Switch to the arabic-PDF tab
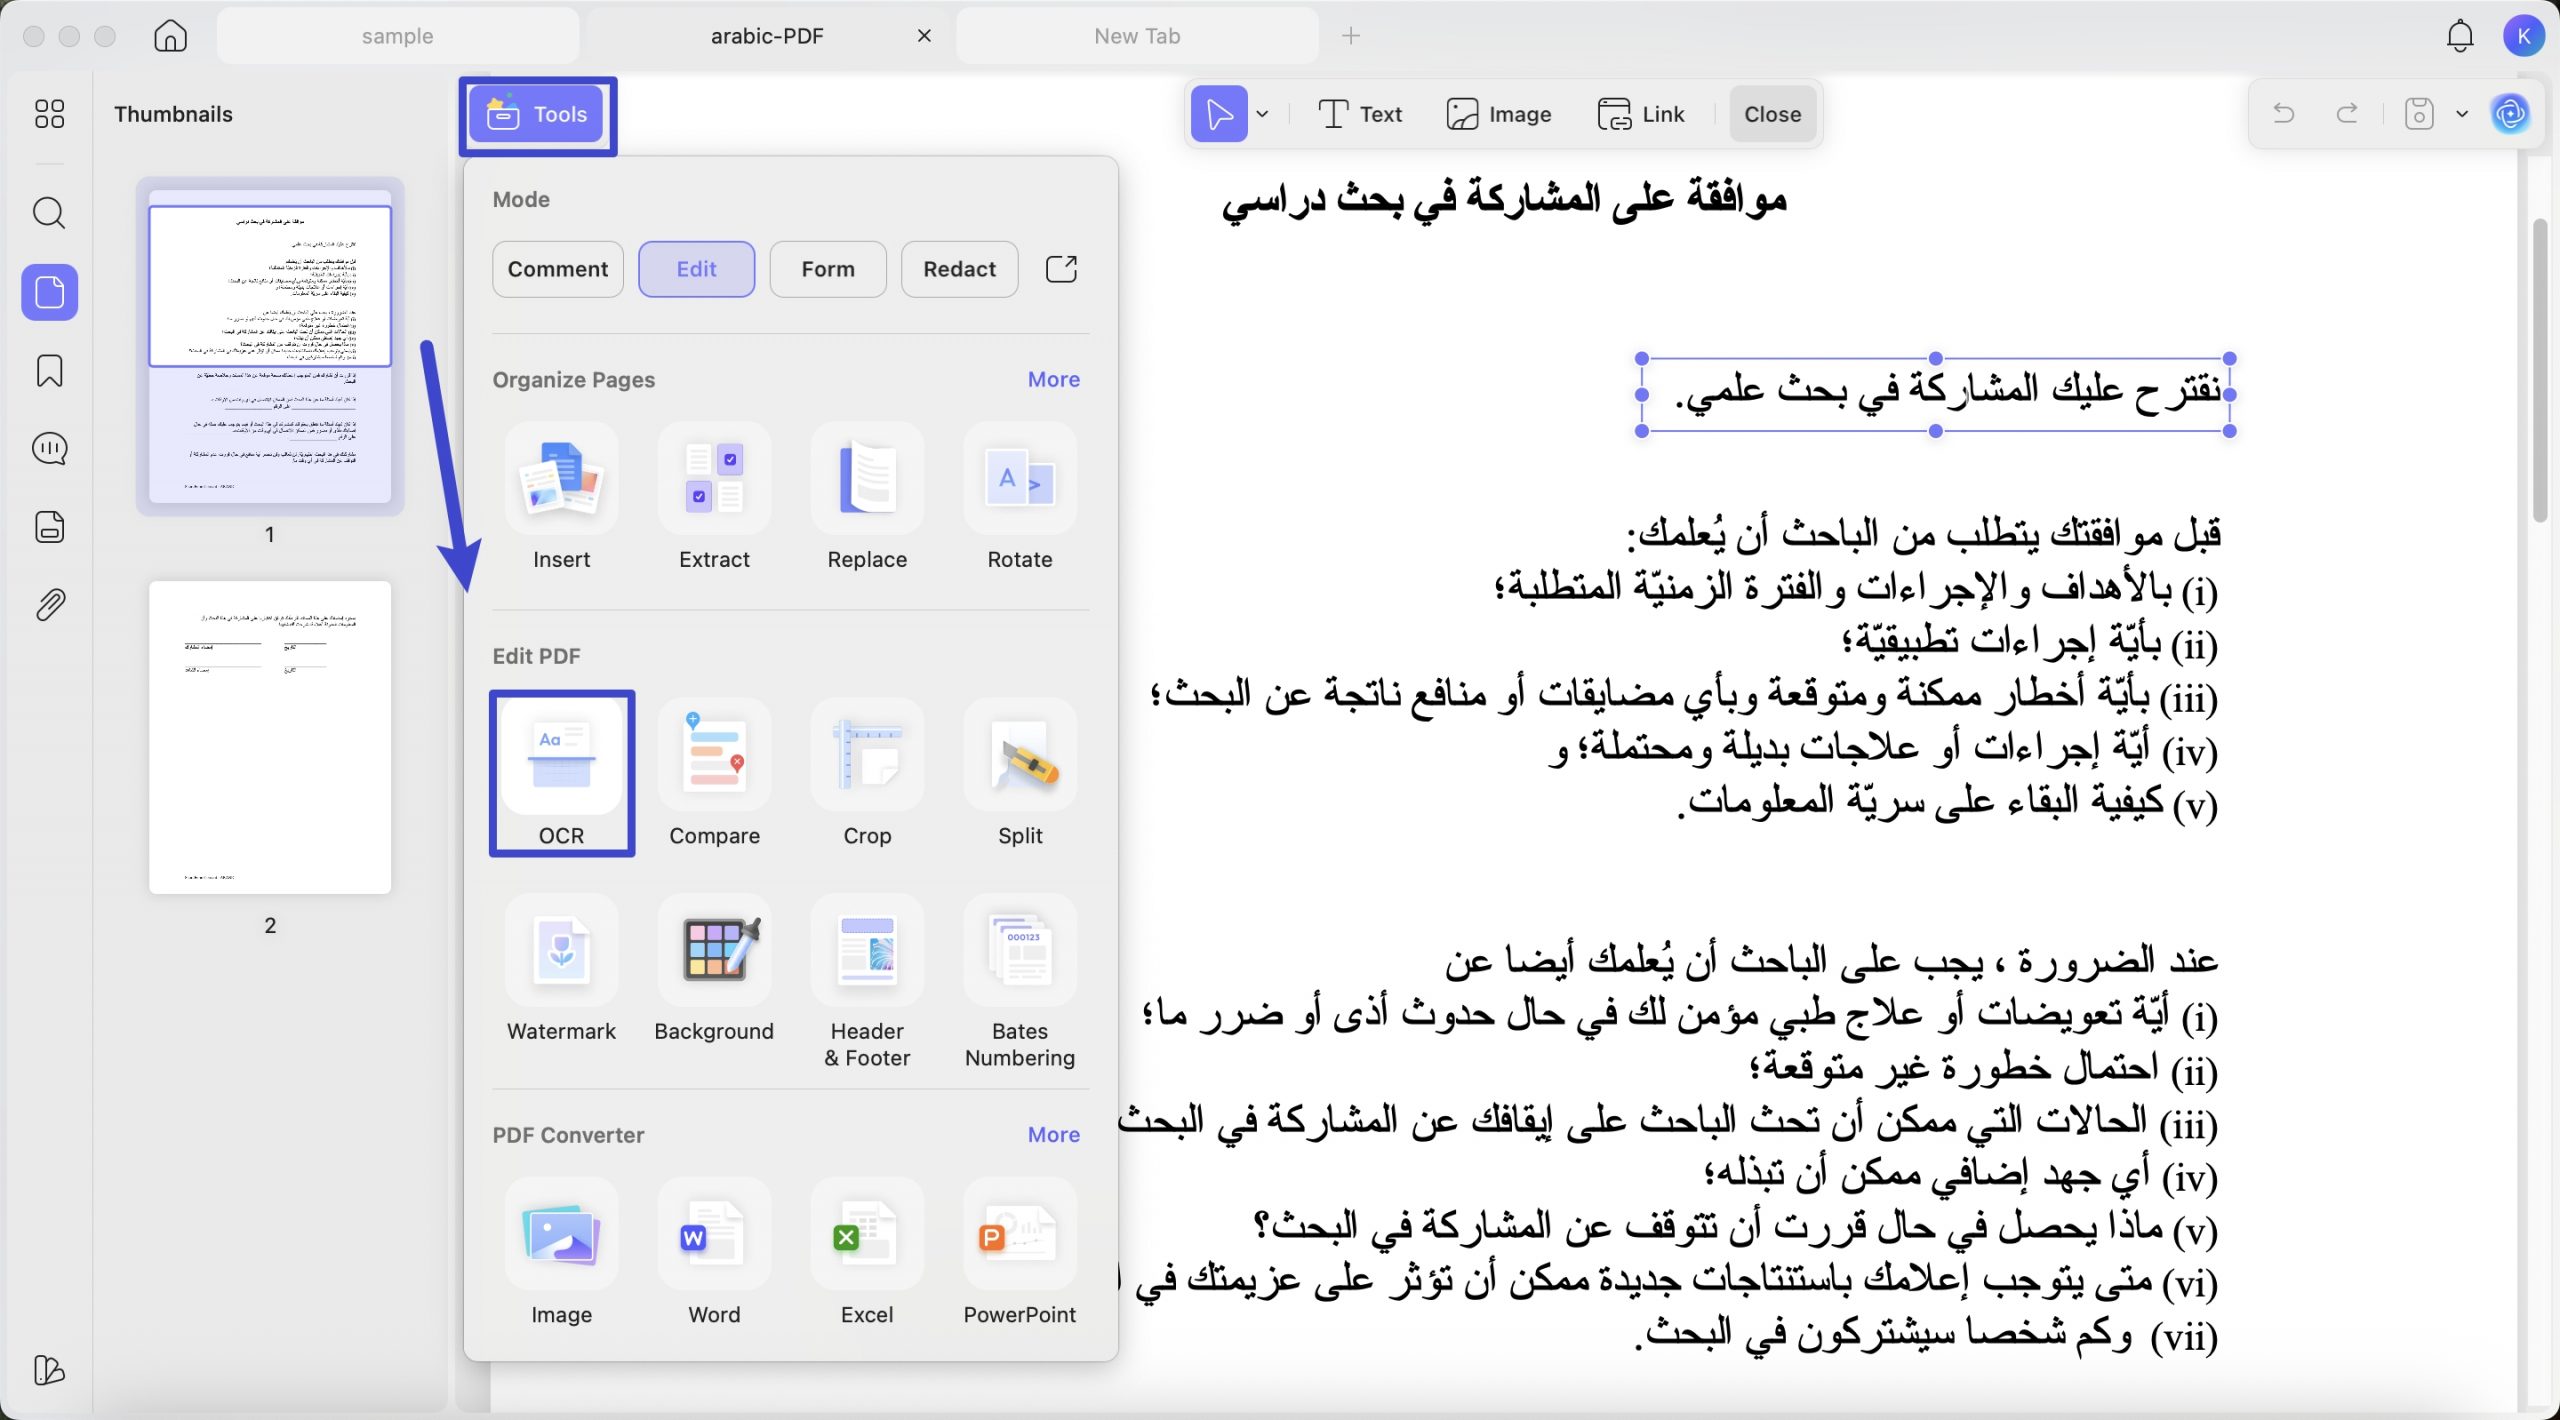The width and height of the screenshot is (2560, 1420). [x=766, y=36]
